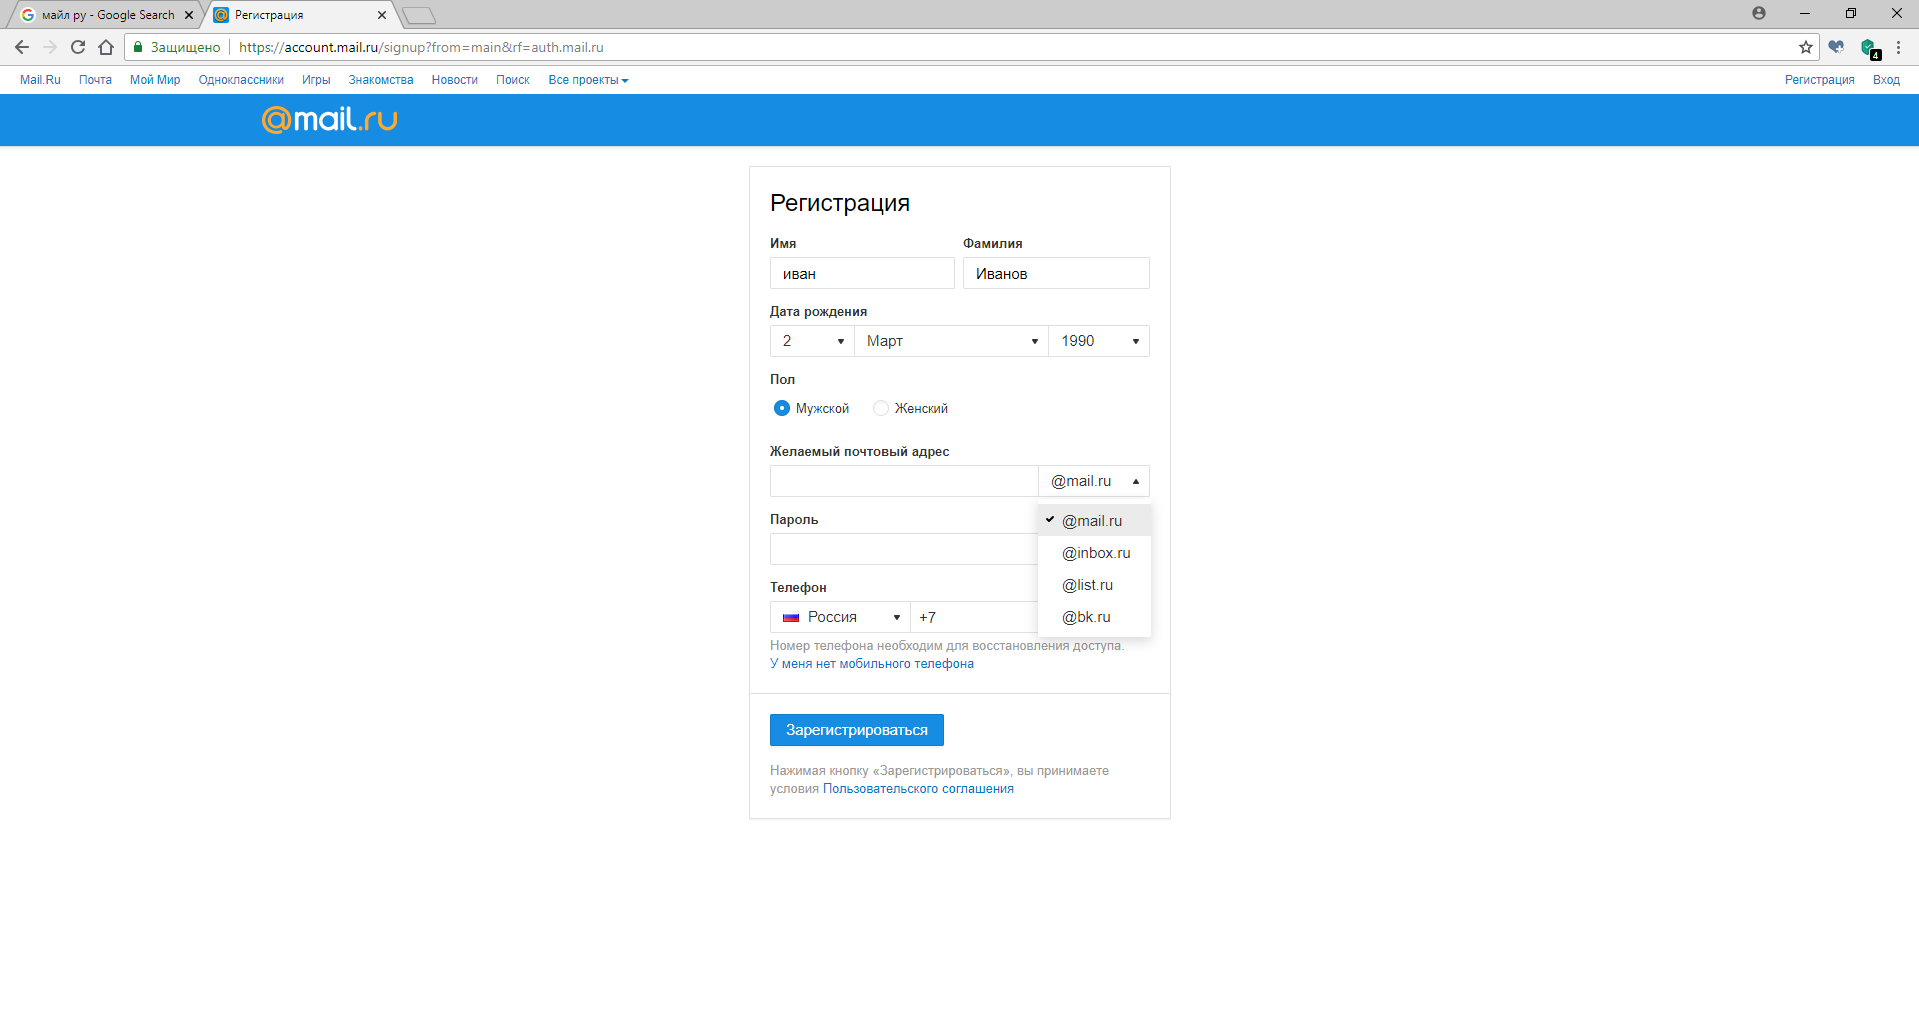
Task: Choose @list.ru from the domain list
Action: click(1094, 585)
